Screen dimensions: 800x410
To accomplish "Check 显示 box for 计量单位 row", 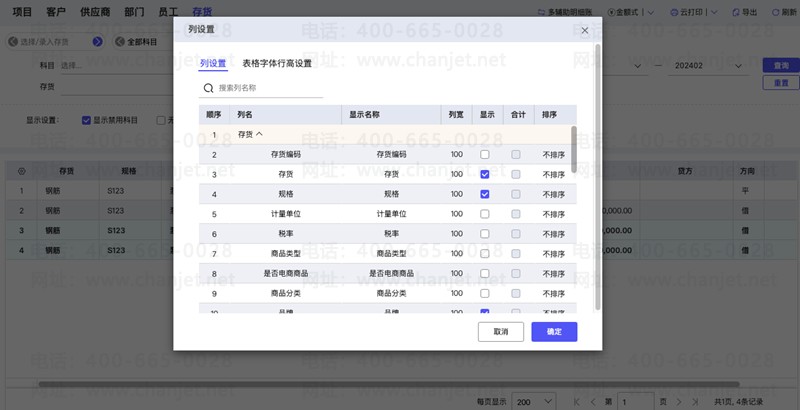I will 485,214.
